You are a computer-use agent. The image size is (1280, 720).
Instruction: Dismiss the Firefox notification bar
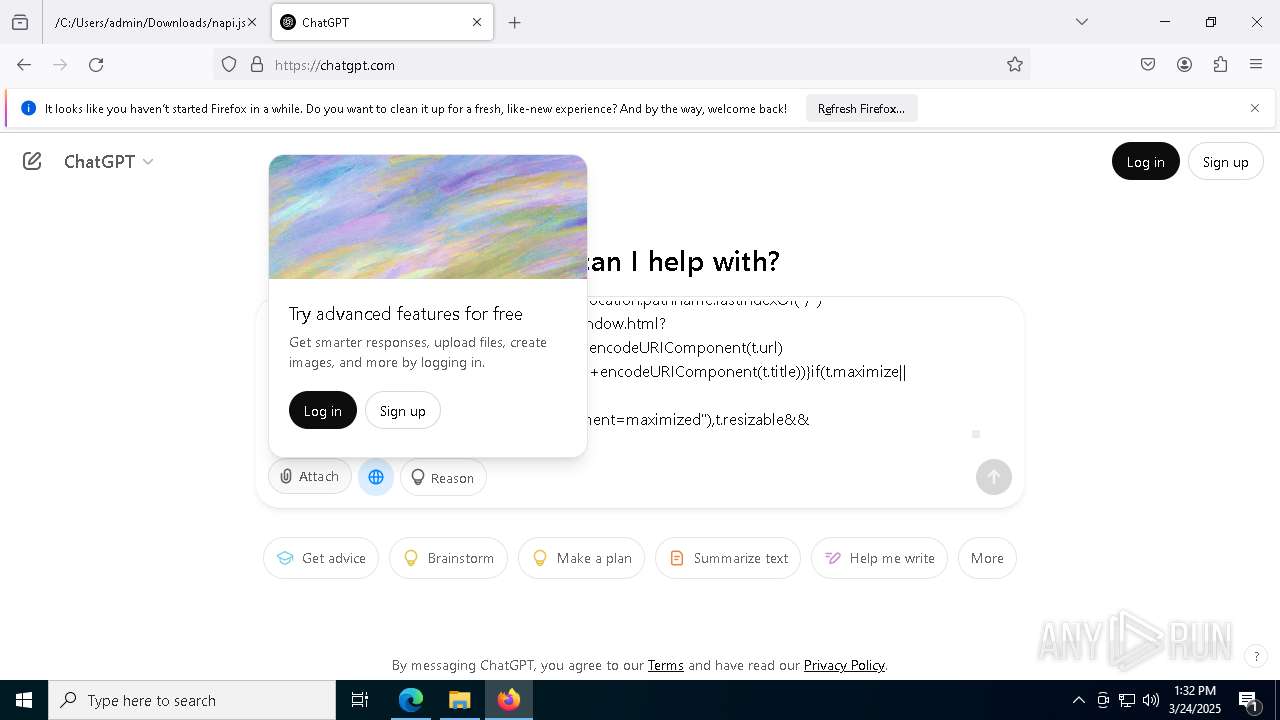[1255, 108]
